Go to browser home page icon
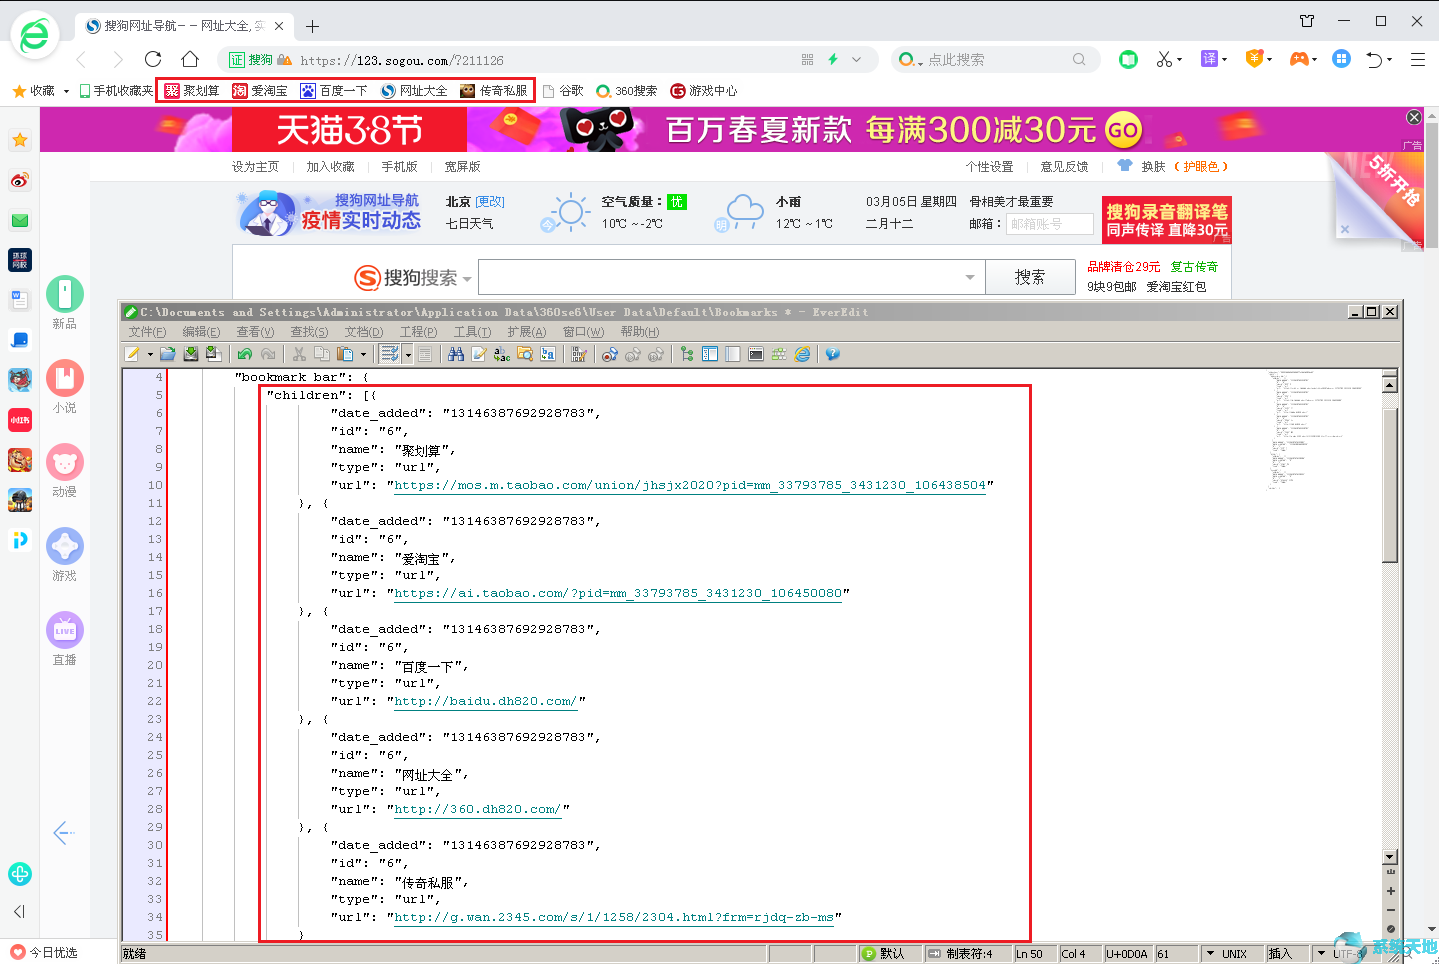1439x964 pixels. [x=190, y=59]
